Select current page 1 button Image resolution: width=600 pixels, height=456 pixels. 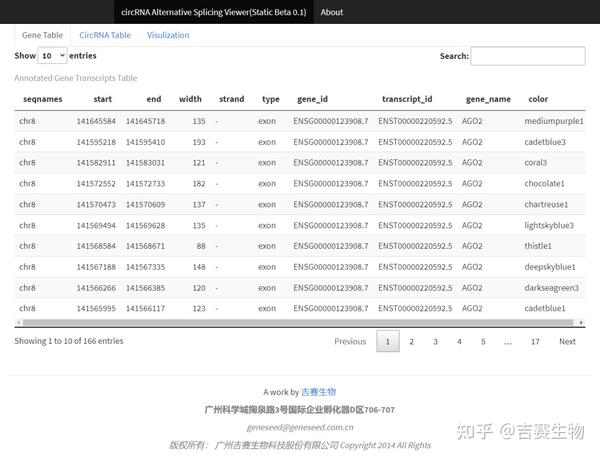click(388, 341)
